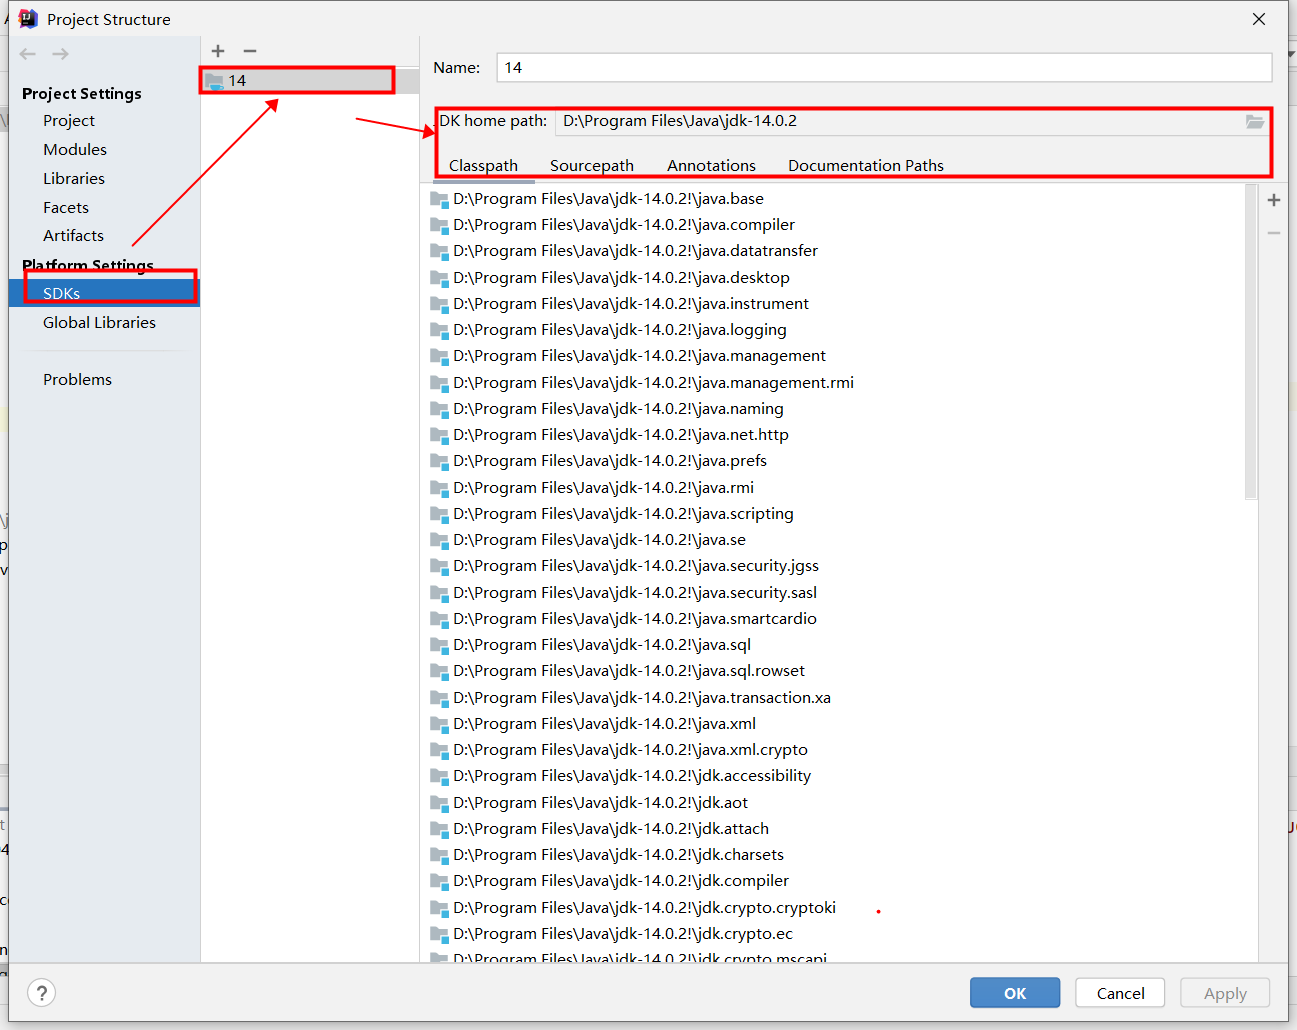Select the java.instrument classpath entry
Screen dimensions: 1297x1030
pos(619,303)
